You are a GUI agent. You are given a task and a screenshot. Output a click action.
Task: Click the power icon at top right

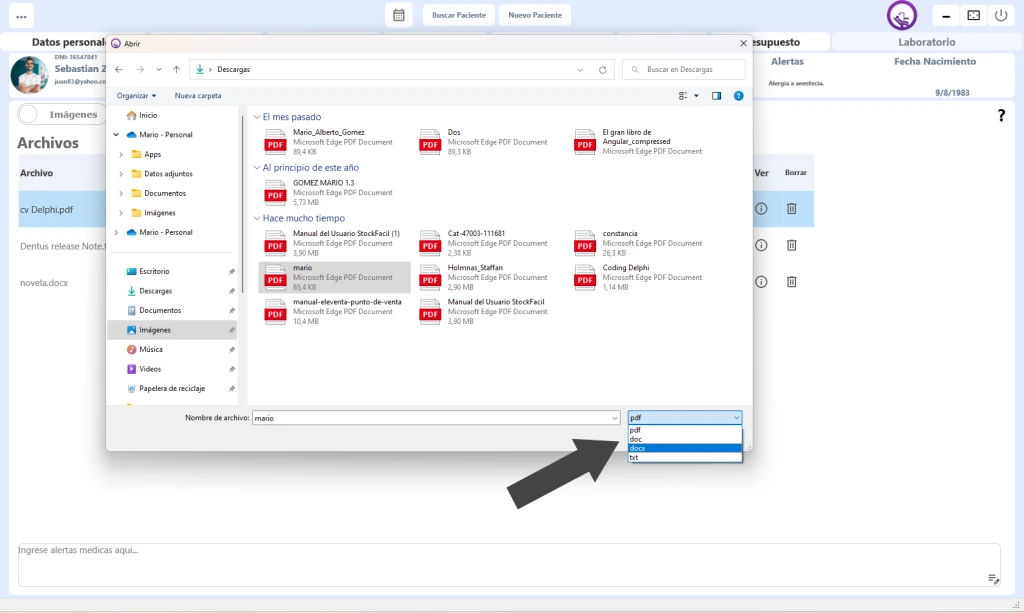(x=1000, y=15)
